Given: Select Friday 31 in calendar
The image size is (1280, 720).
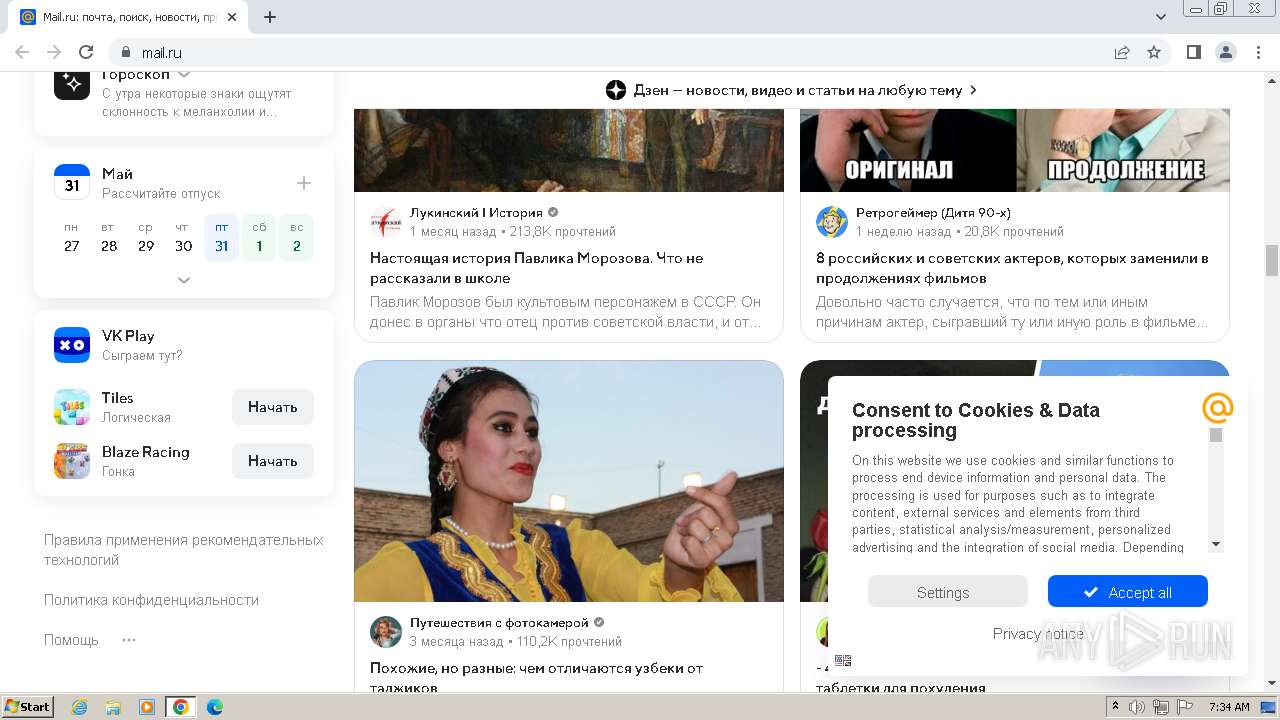Looking at the screenshot, I should click(221, 238).
